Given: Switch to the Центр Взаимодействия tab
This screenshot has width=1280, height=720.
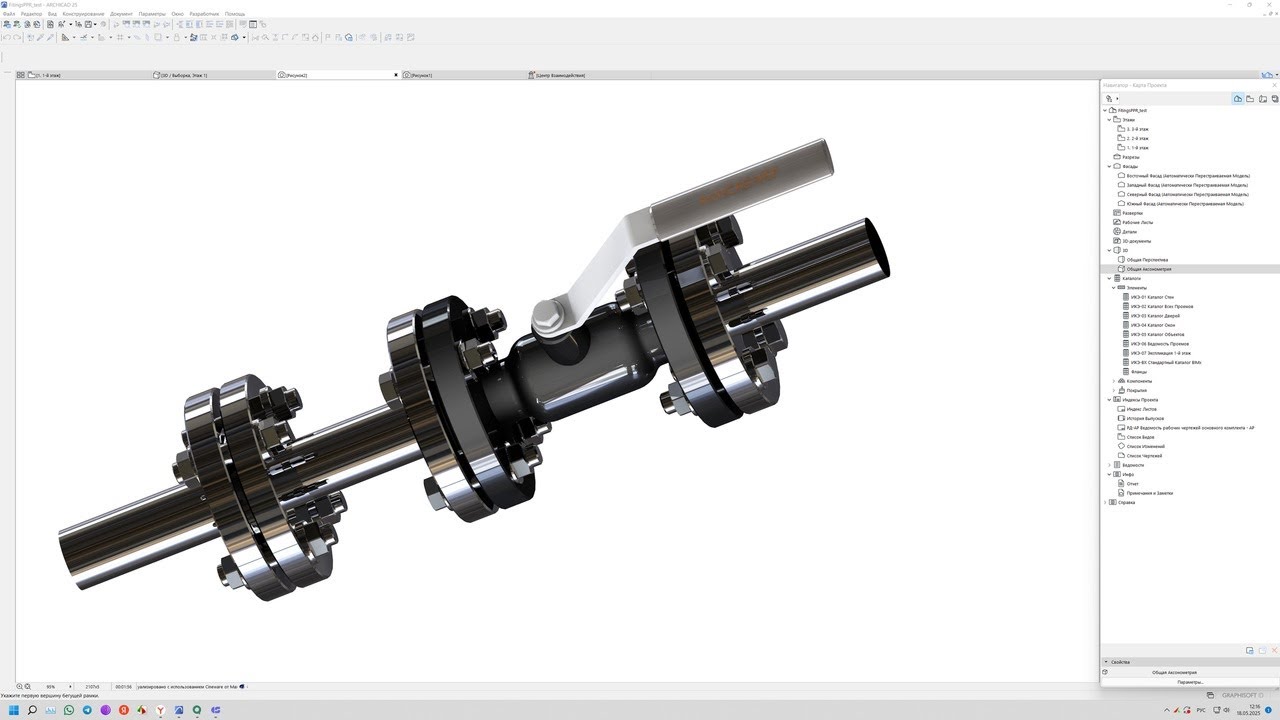Looking at the screenshot, I should pos(588,75).
